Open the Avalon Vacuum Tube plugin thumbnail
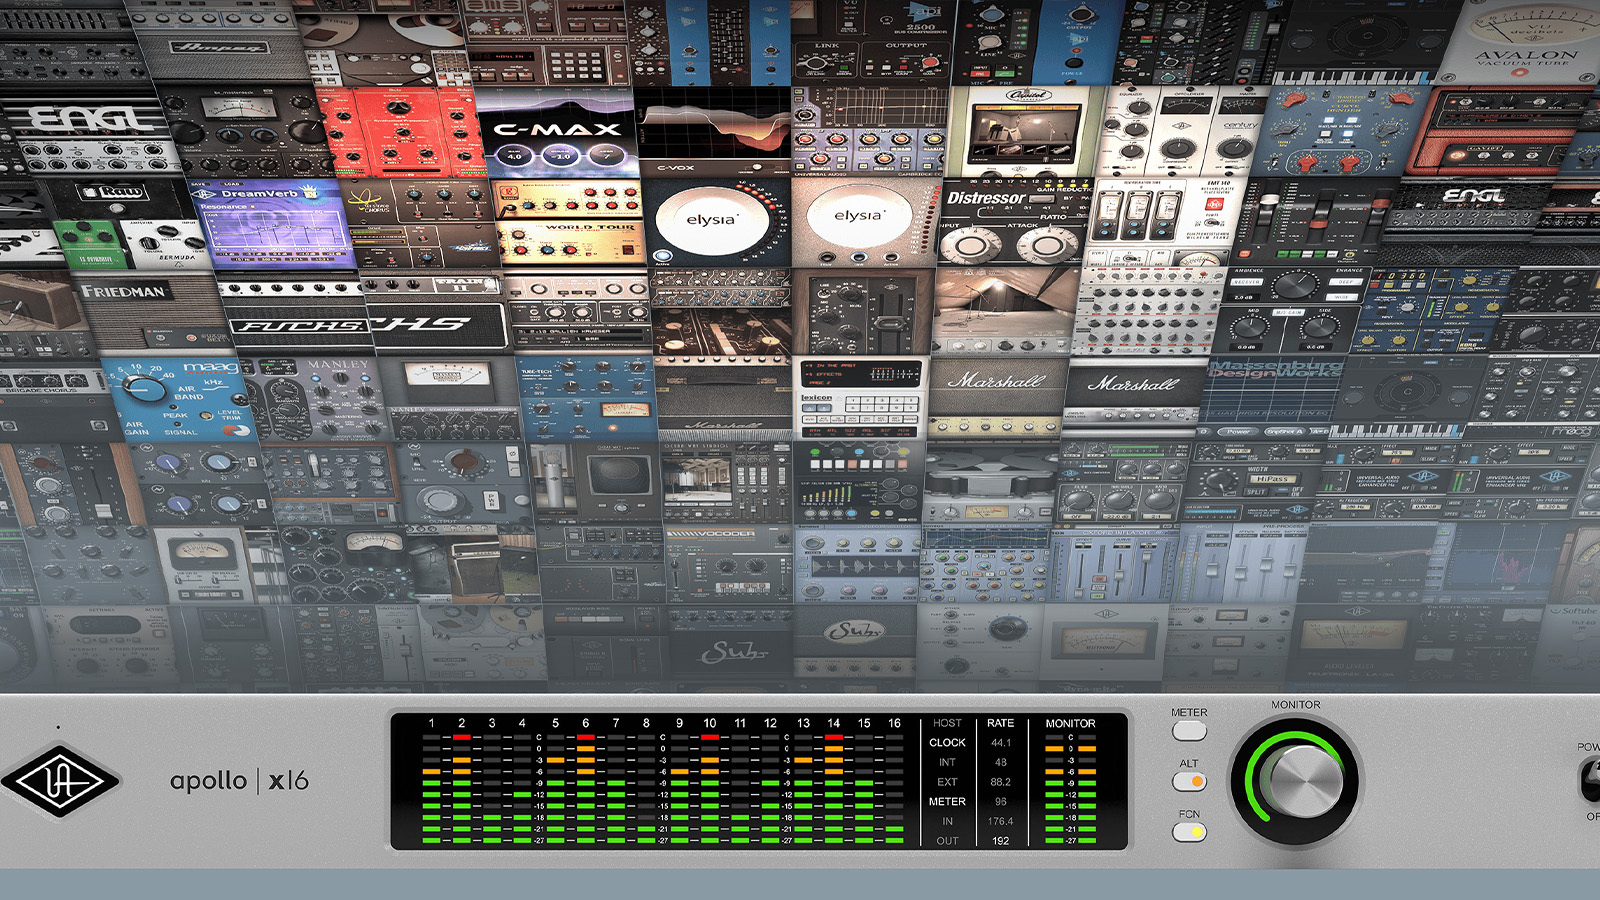The image size is (1600, 900). pos(1519,42)
